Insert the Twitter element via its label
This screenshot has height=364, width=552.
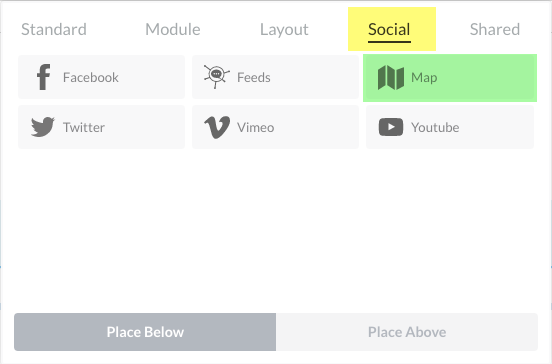[84, 127]
